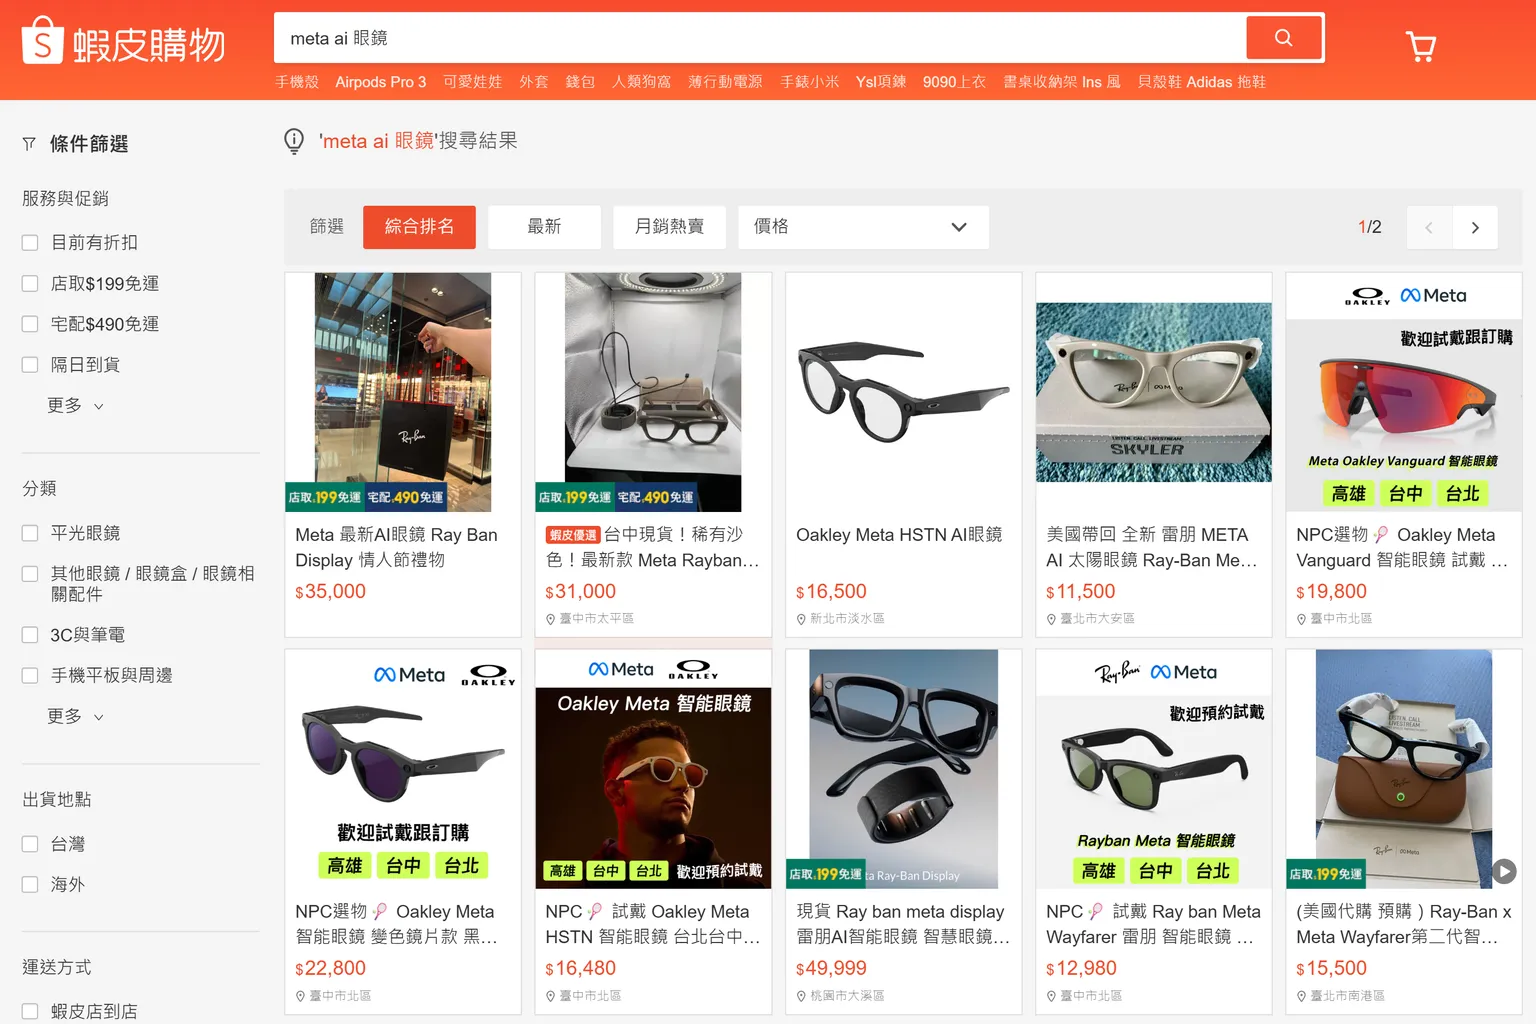Open the shopping cart
This screenshot has height=1024, width=1536.
coord(1420,46)
